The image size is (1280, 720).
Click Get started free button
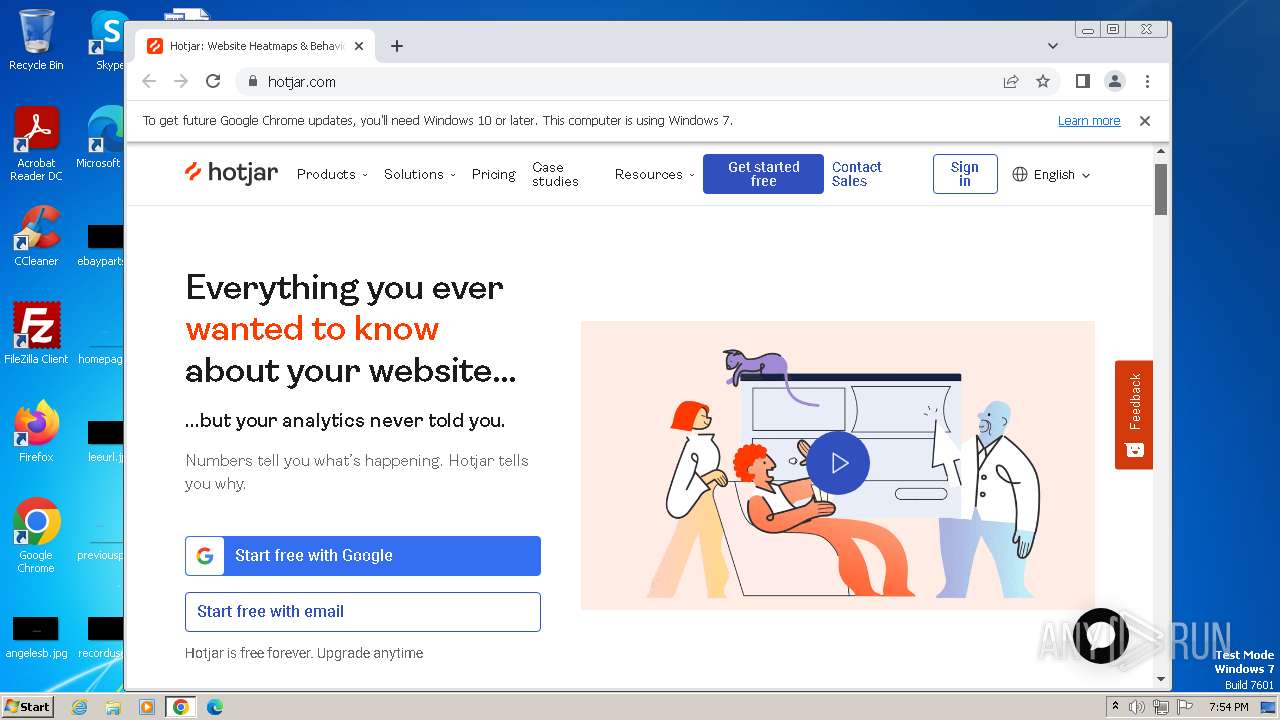763,174
